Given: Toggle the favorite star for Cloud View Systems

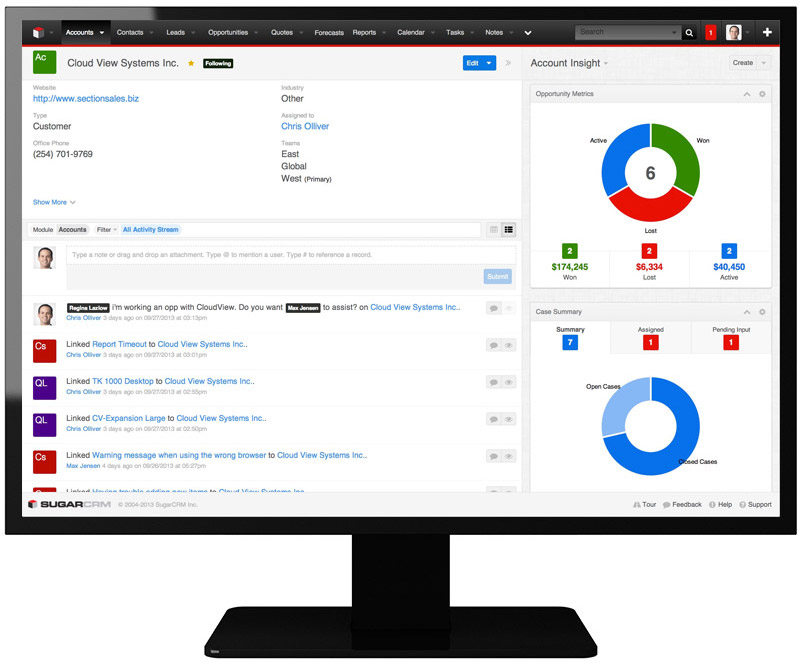Looking at the screenshot, I should pos(191,63).
